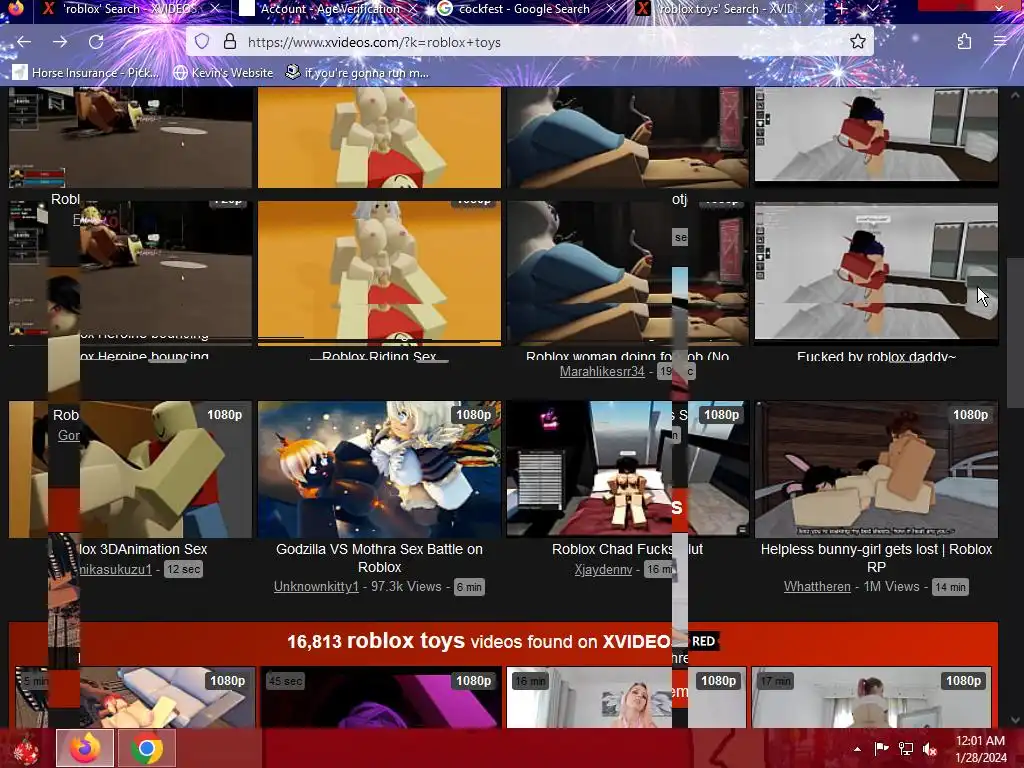
Task: Click the page vertical scrollbar thumb
Action: (x=1015, y=333)
